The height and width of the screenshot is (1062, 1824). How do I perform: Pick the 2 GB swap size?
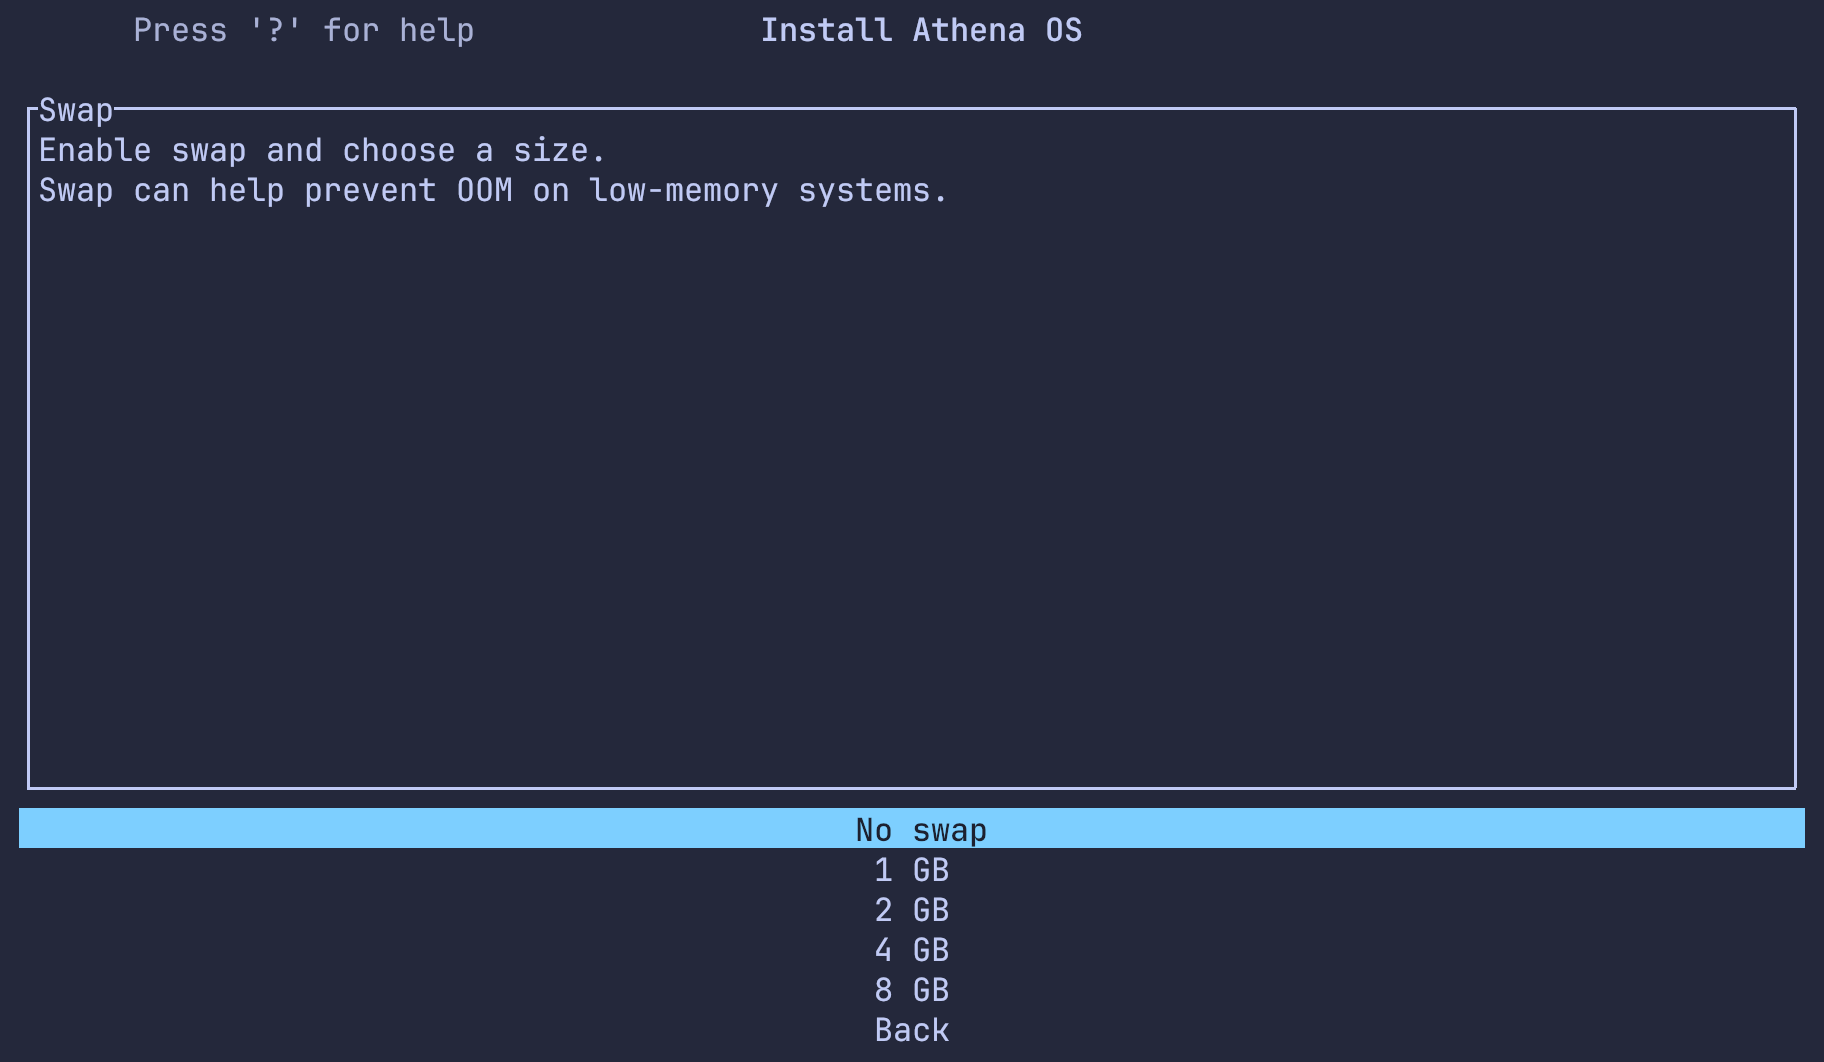(911, 910)
